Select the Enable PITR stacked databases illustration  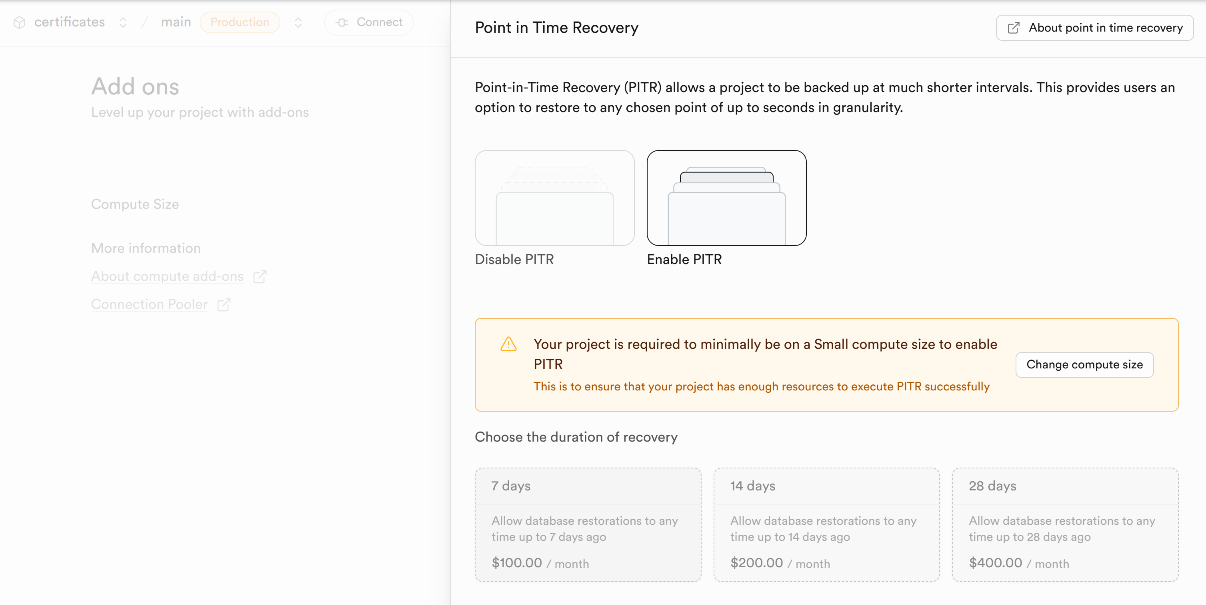pyautogui.click(x=726, y=198)
